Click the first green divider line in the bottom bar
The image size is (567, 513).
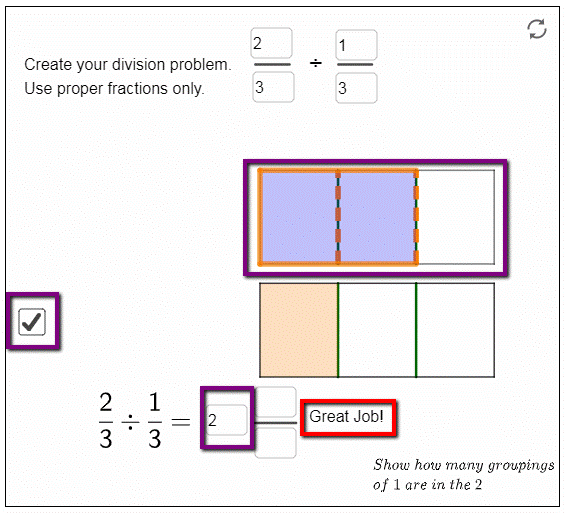(x=338, y=330)
